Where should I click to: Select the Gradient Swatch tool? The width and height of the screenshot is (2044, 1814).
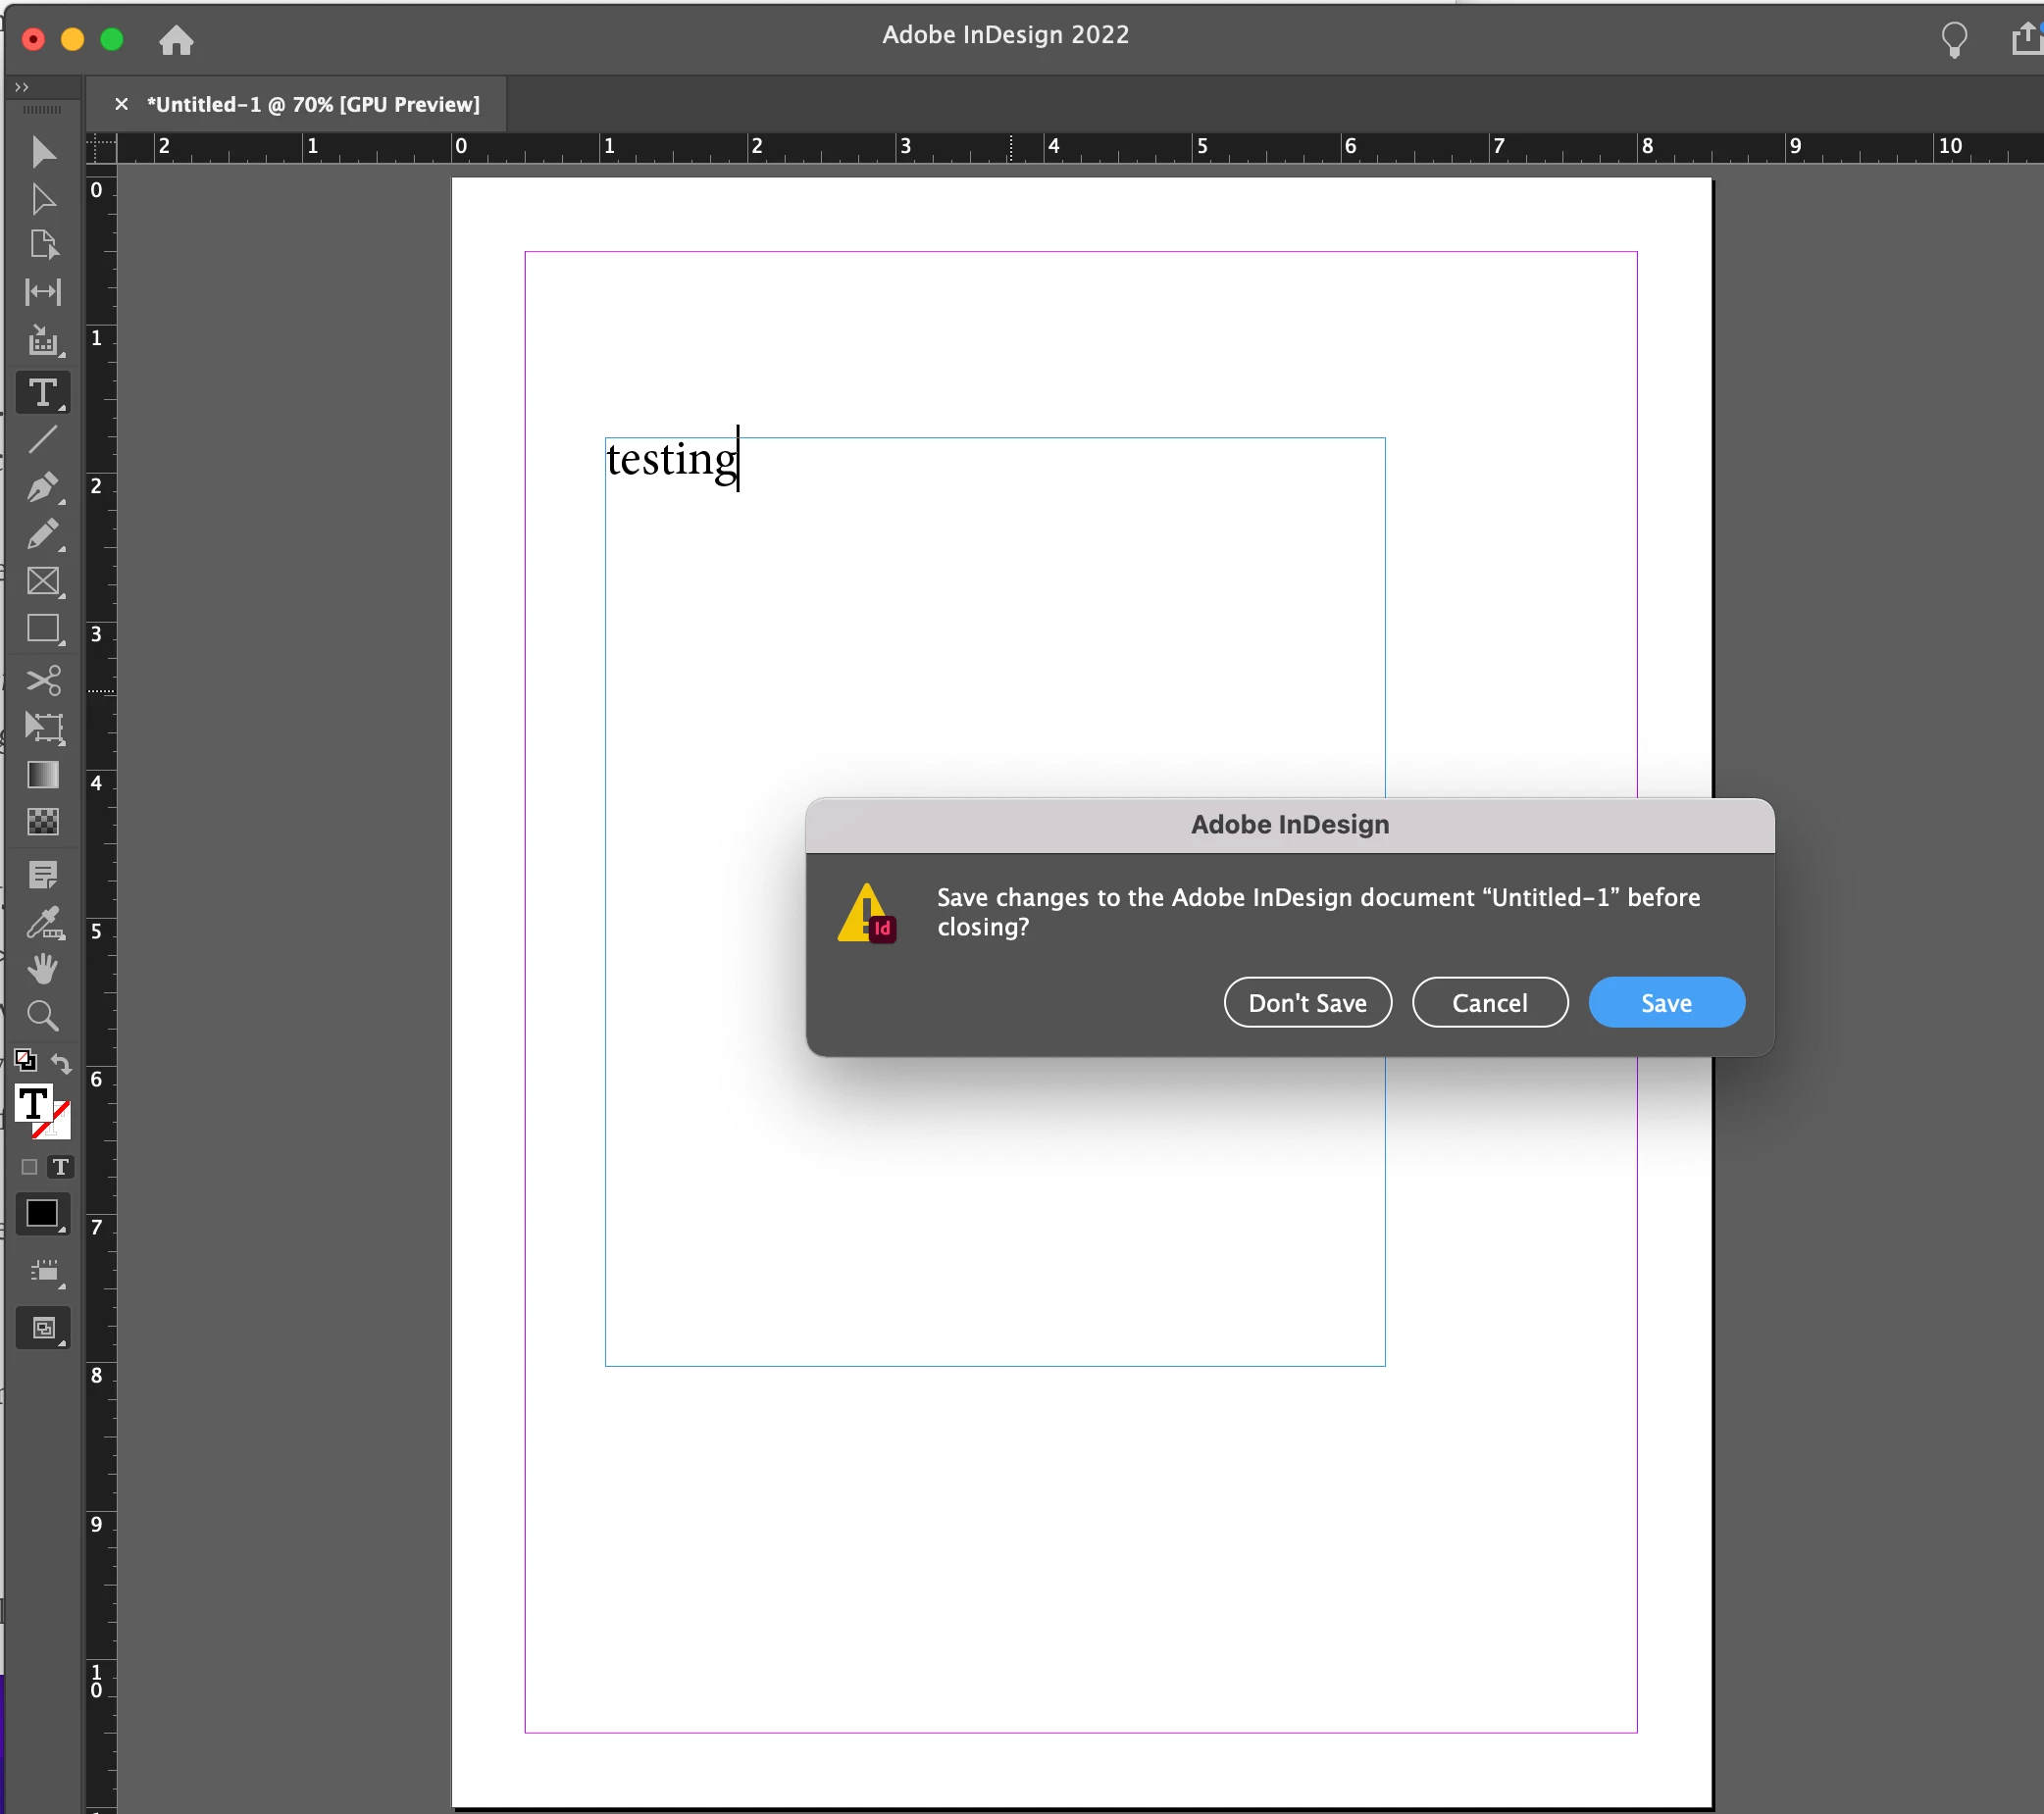(43, 775)
